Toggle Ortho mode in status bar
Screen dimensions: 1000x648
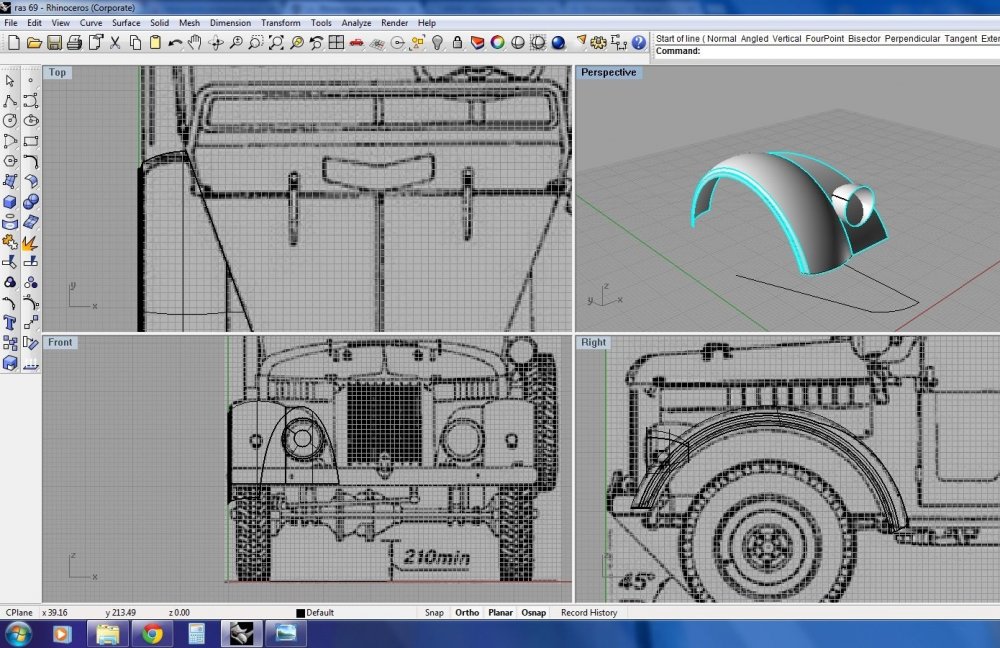pos(467,613)
